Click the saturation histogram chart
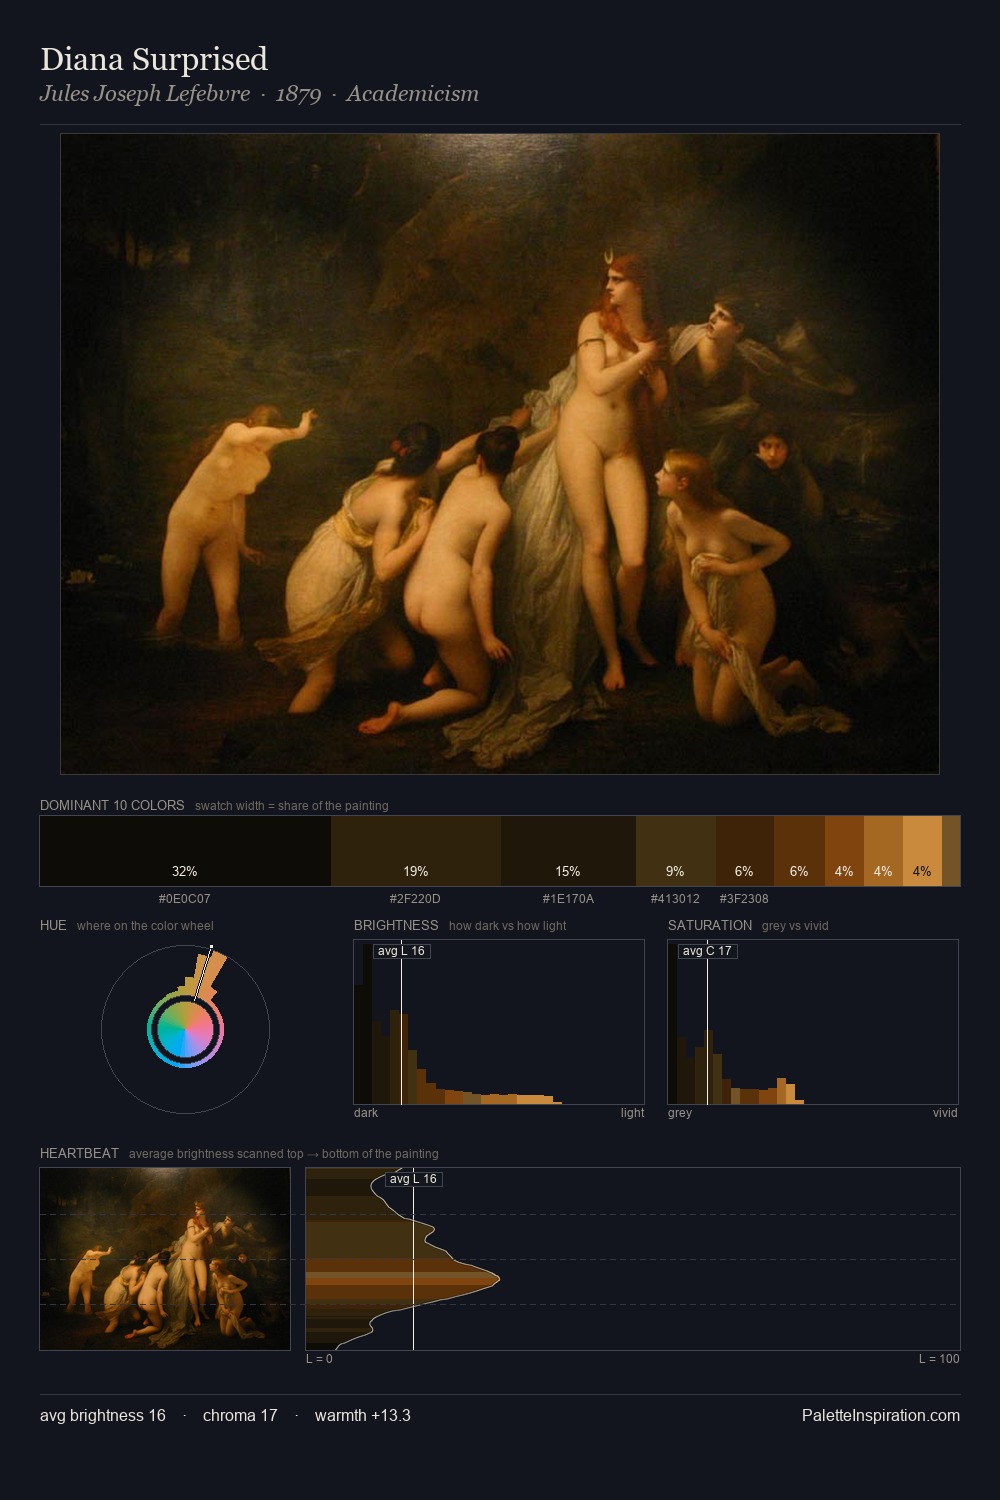Viewport: 1000px width, 1500px height. click(x=813, y=1022)
